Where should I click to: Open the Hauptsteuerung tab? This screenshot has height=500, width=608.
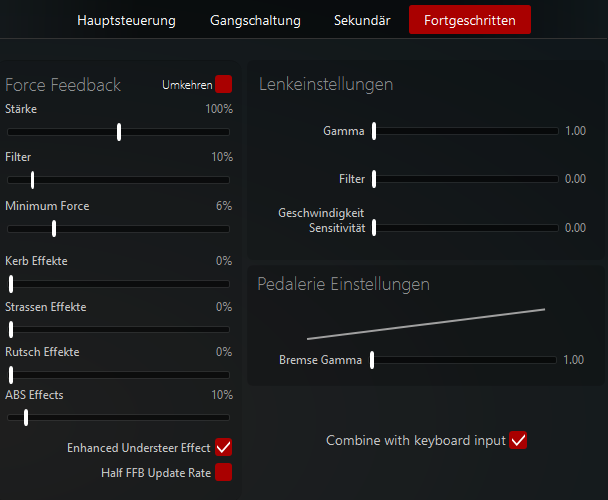coord(126,20)
